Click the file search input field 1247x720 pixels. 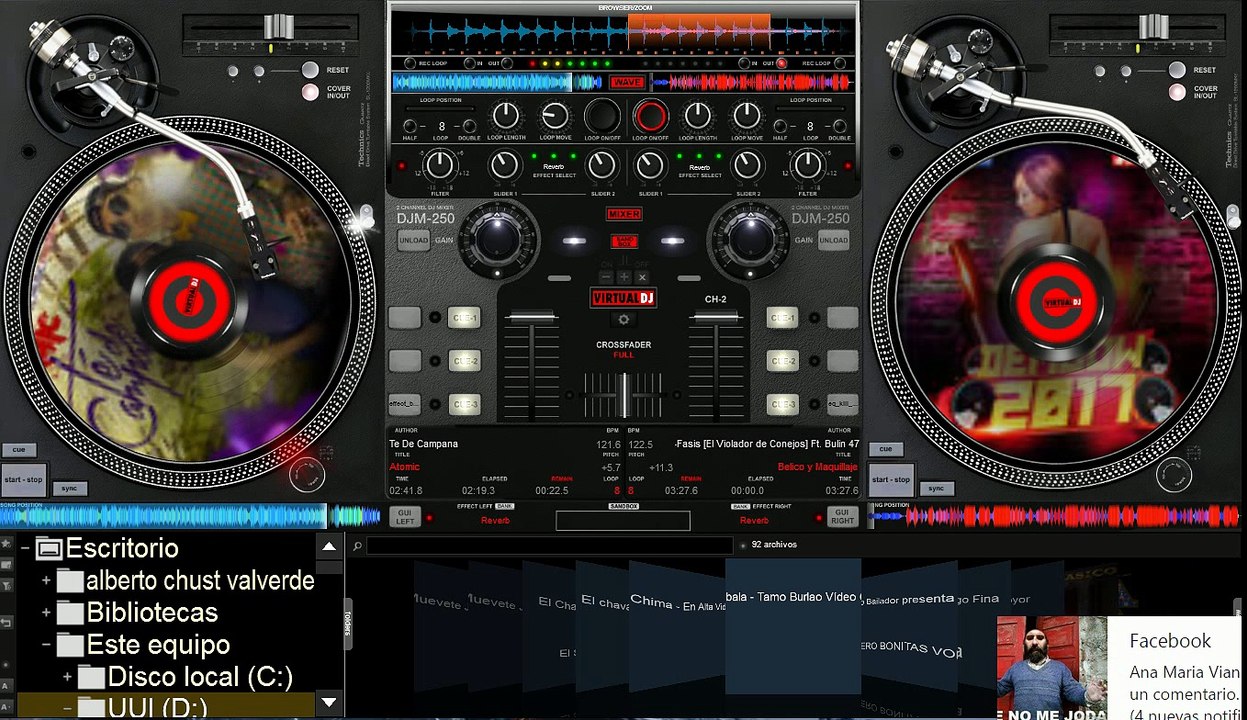point(549,545)
